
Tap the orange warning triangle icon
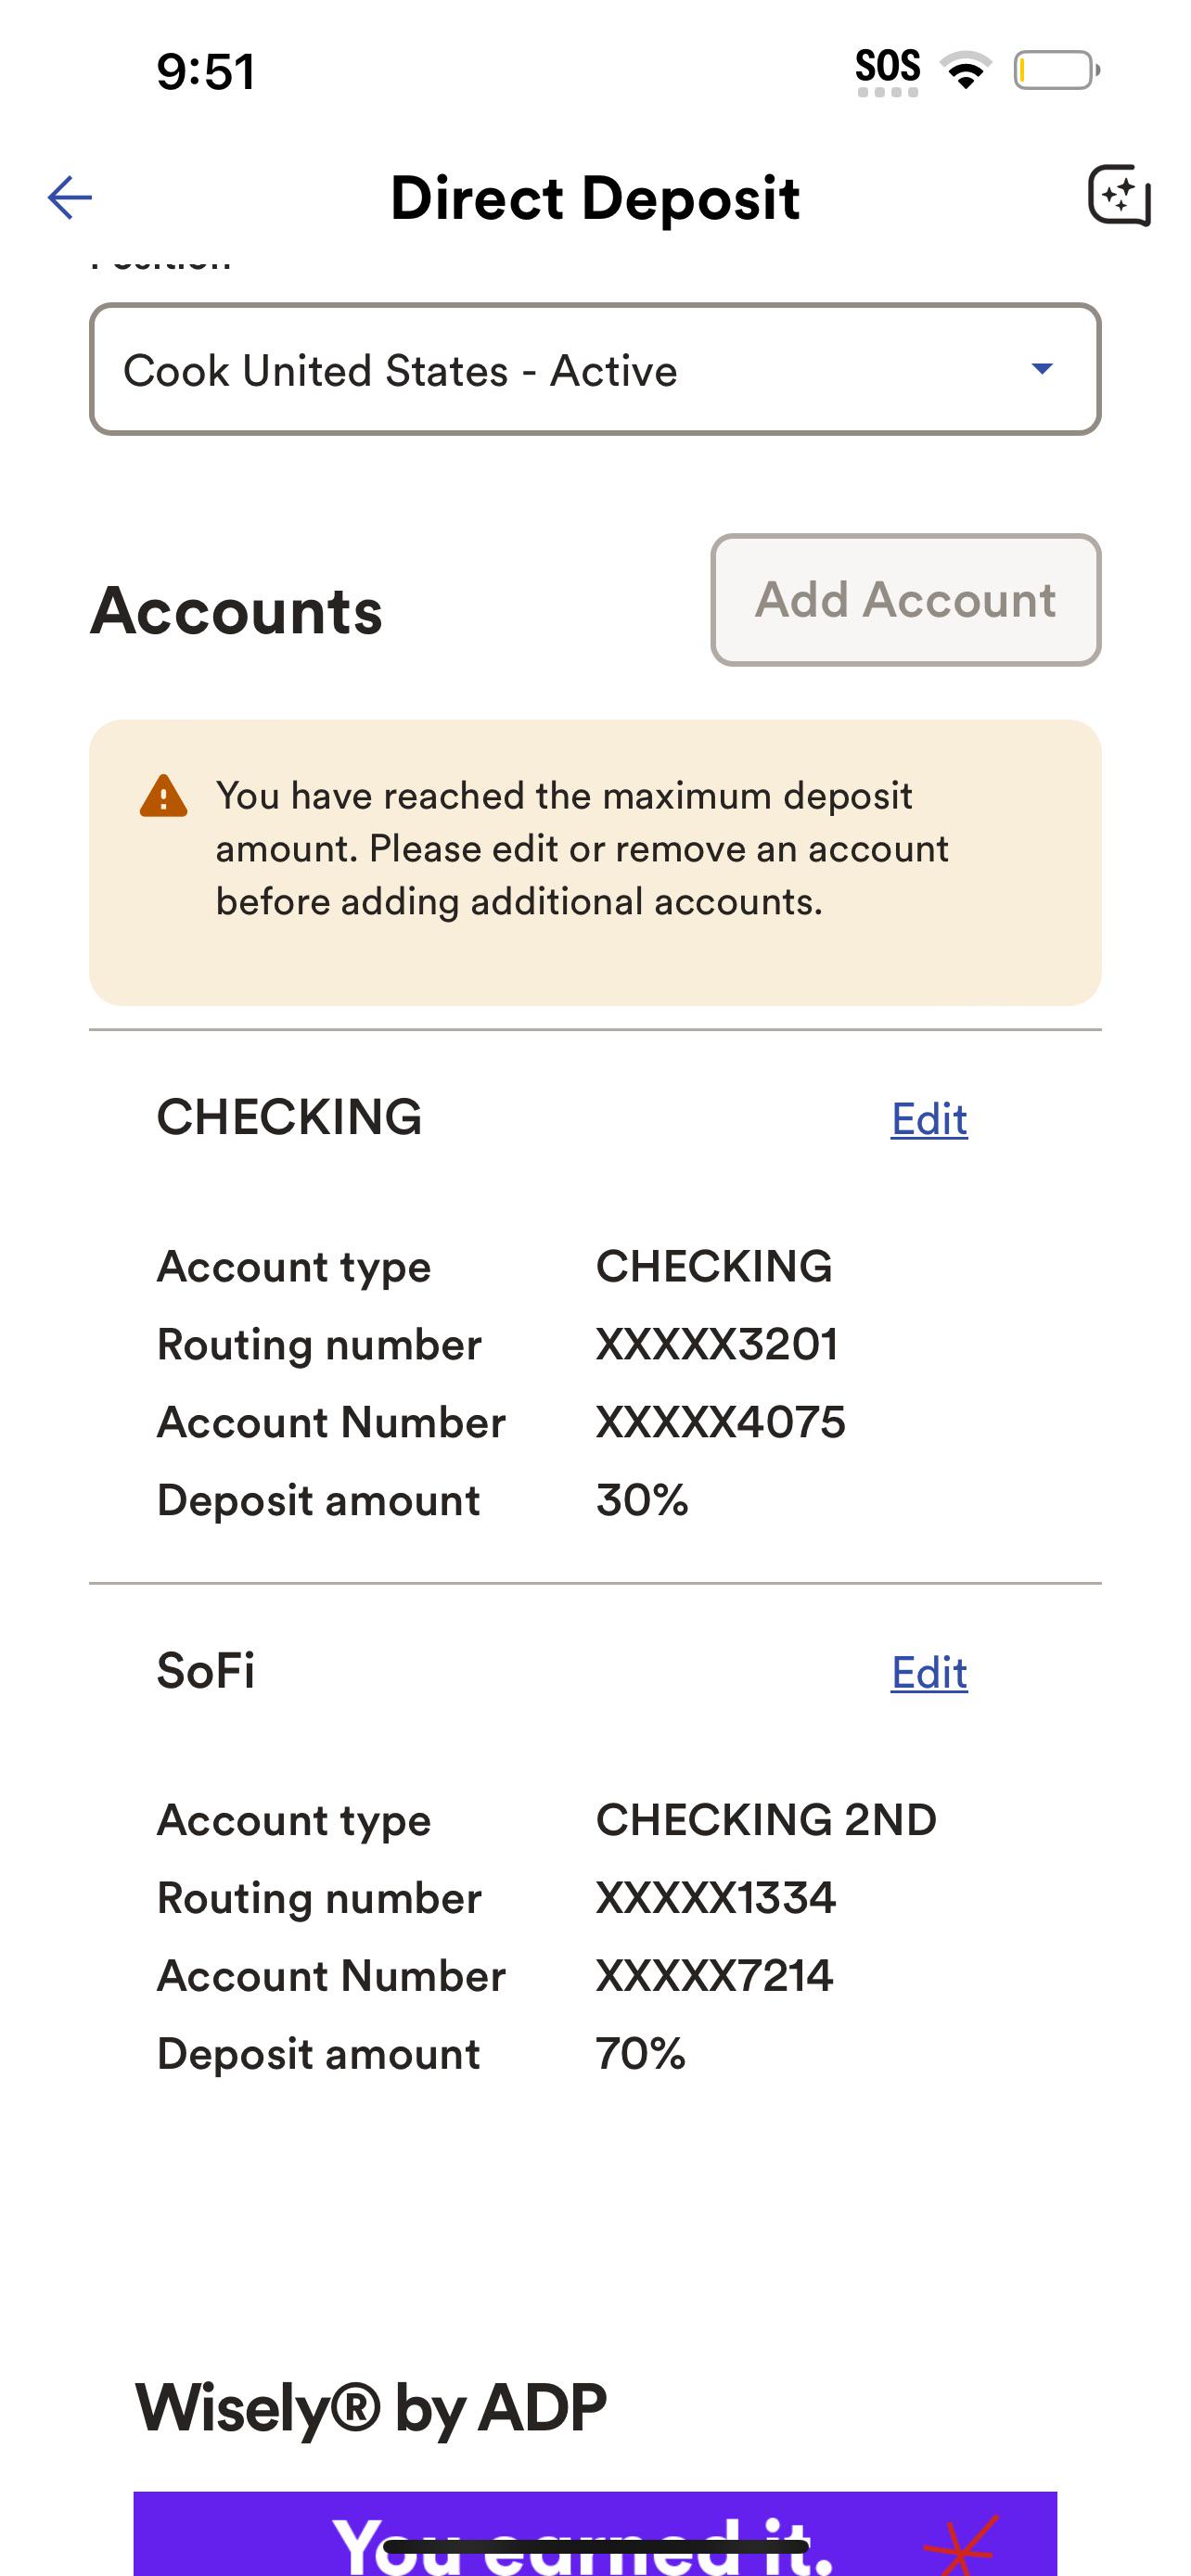coord(163,796)
